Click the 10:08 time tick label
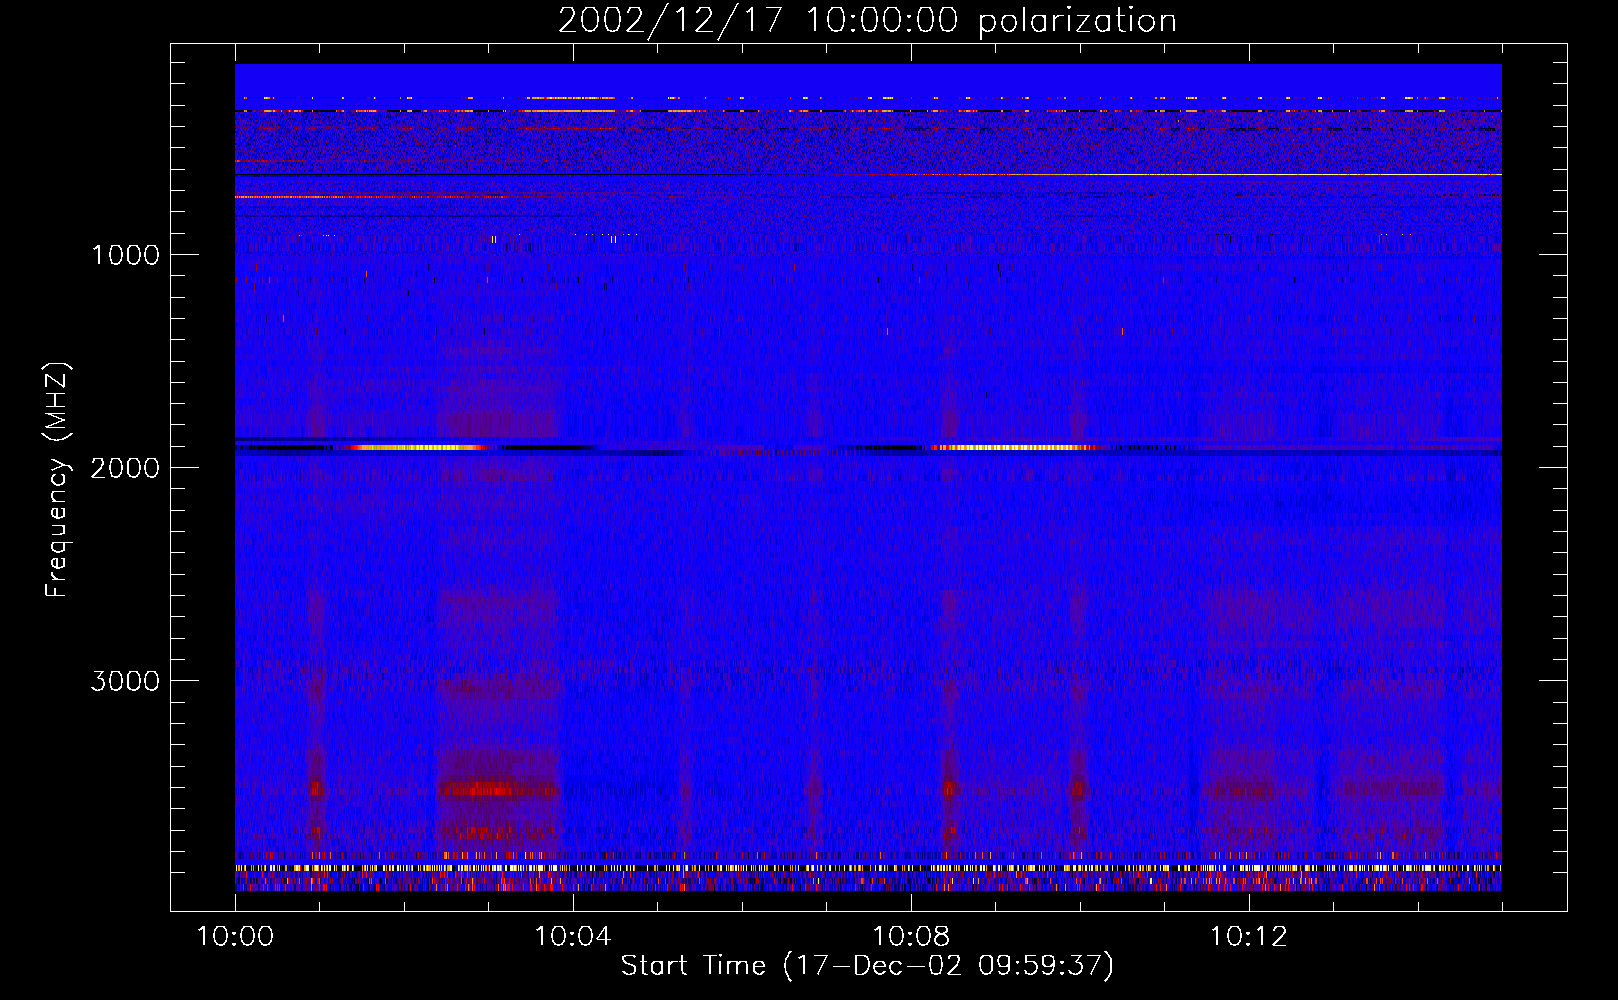This screenshot has width=1618, height=1000. pos(911,937)
